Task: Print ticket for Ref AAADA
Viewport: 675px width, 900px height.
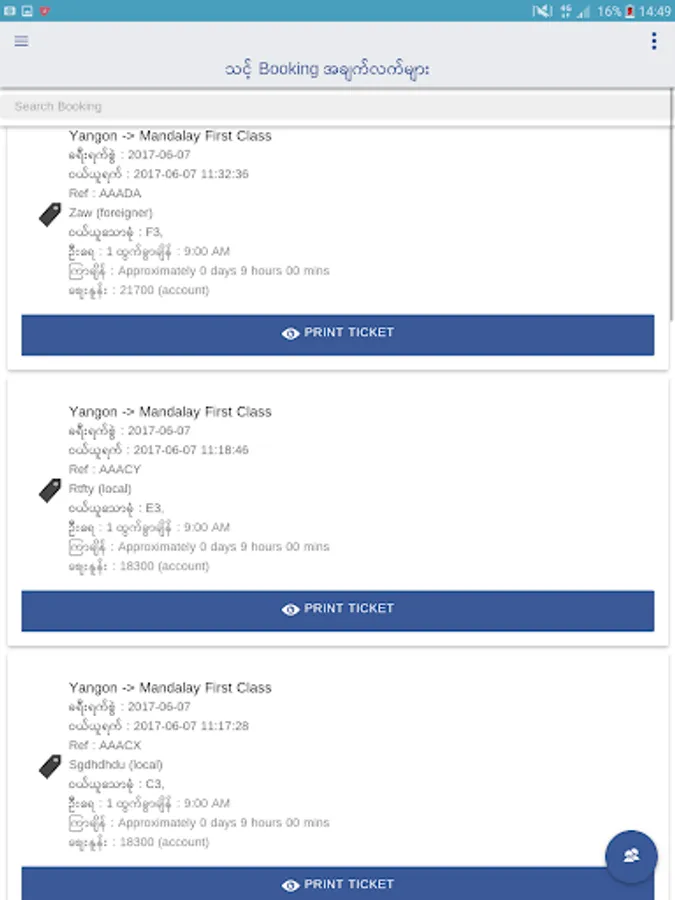Action: [338, 335]
